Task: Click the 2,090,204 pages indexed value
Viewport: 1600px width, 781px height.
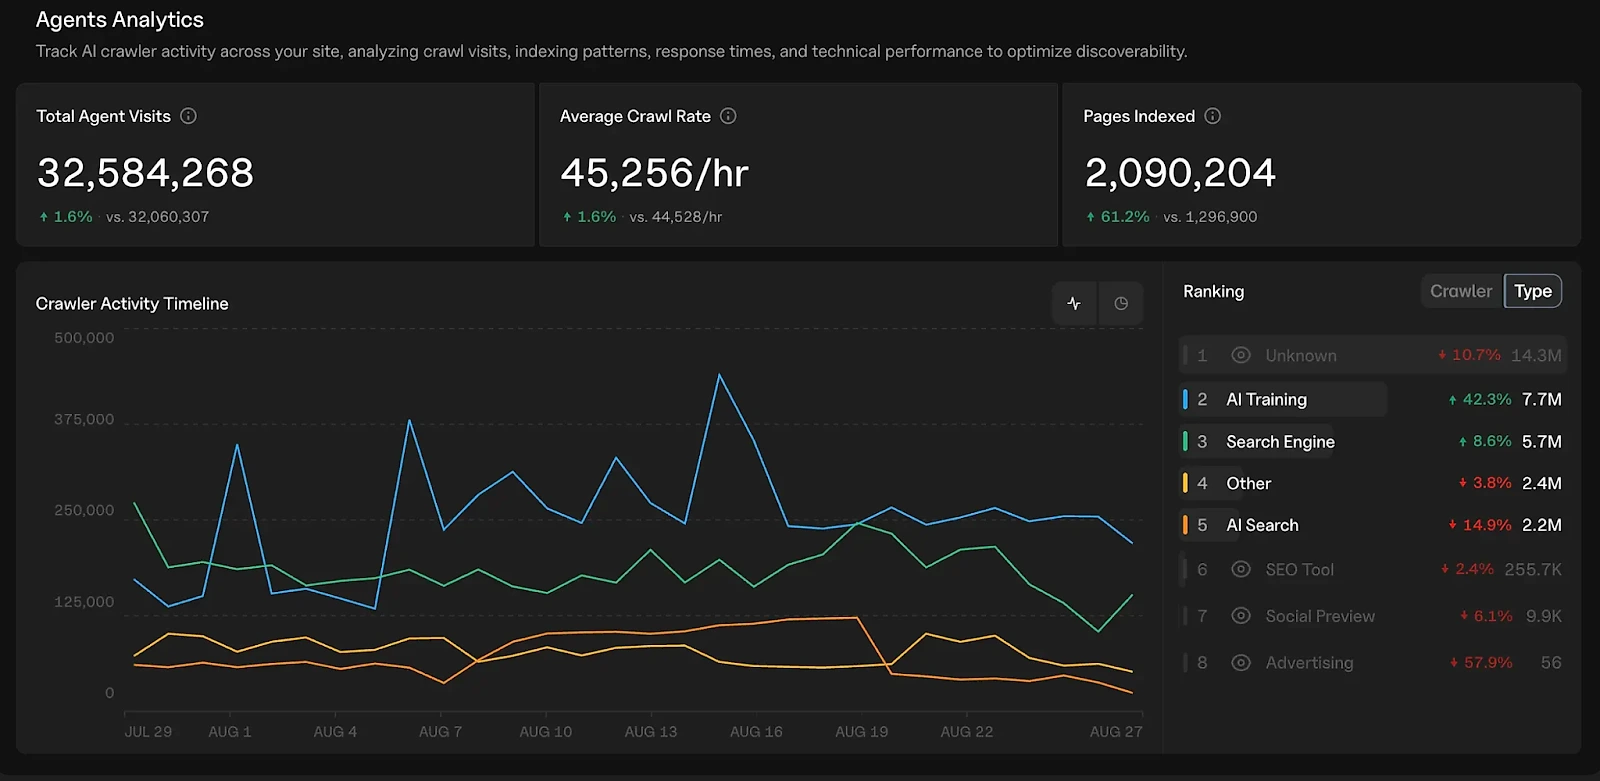Action: (x=1180, y=173)
